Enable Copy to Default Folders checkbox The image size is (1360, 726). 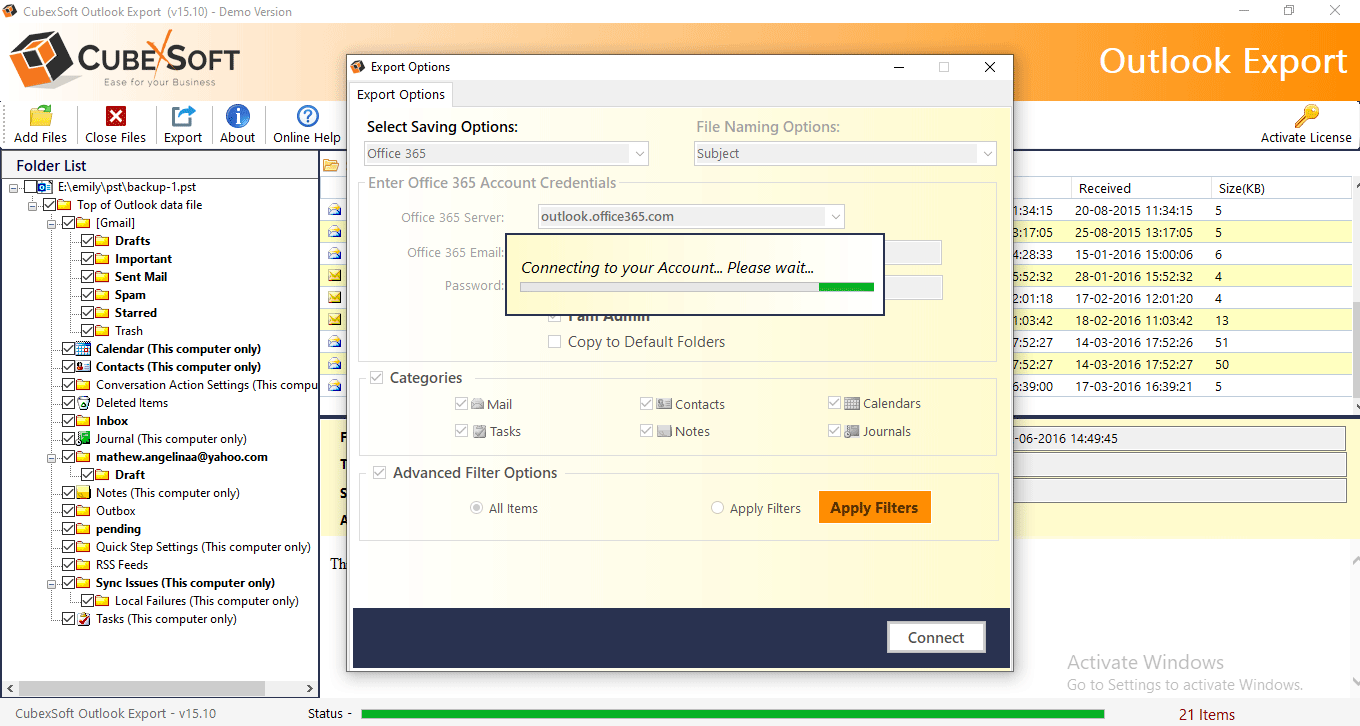coord(555,342)
